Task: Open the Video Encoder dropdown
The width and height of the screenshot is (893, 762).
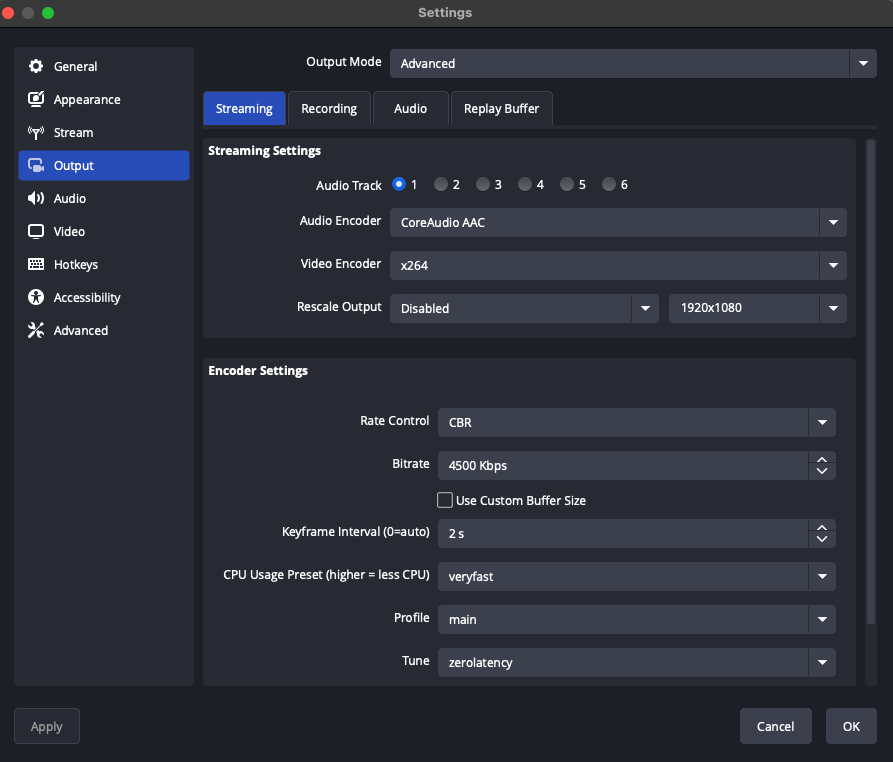Action: (x=832, y=265)
